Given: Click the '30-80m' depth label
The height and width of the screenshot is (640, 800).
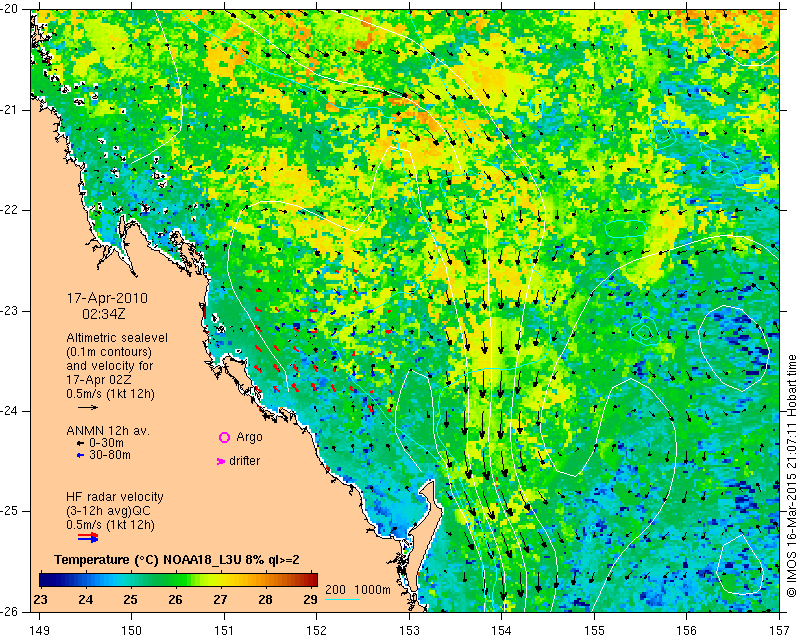Looking at the screenshot, I should [x=110, y=455].
